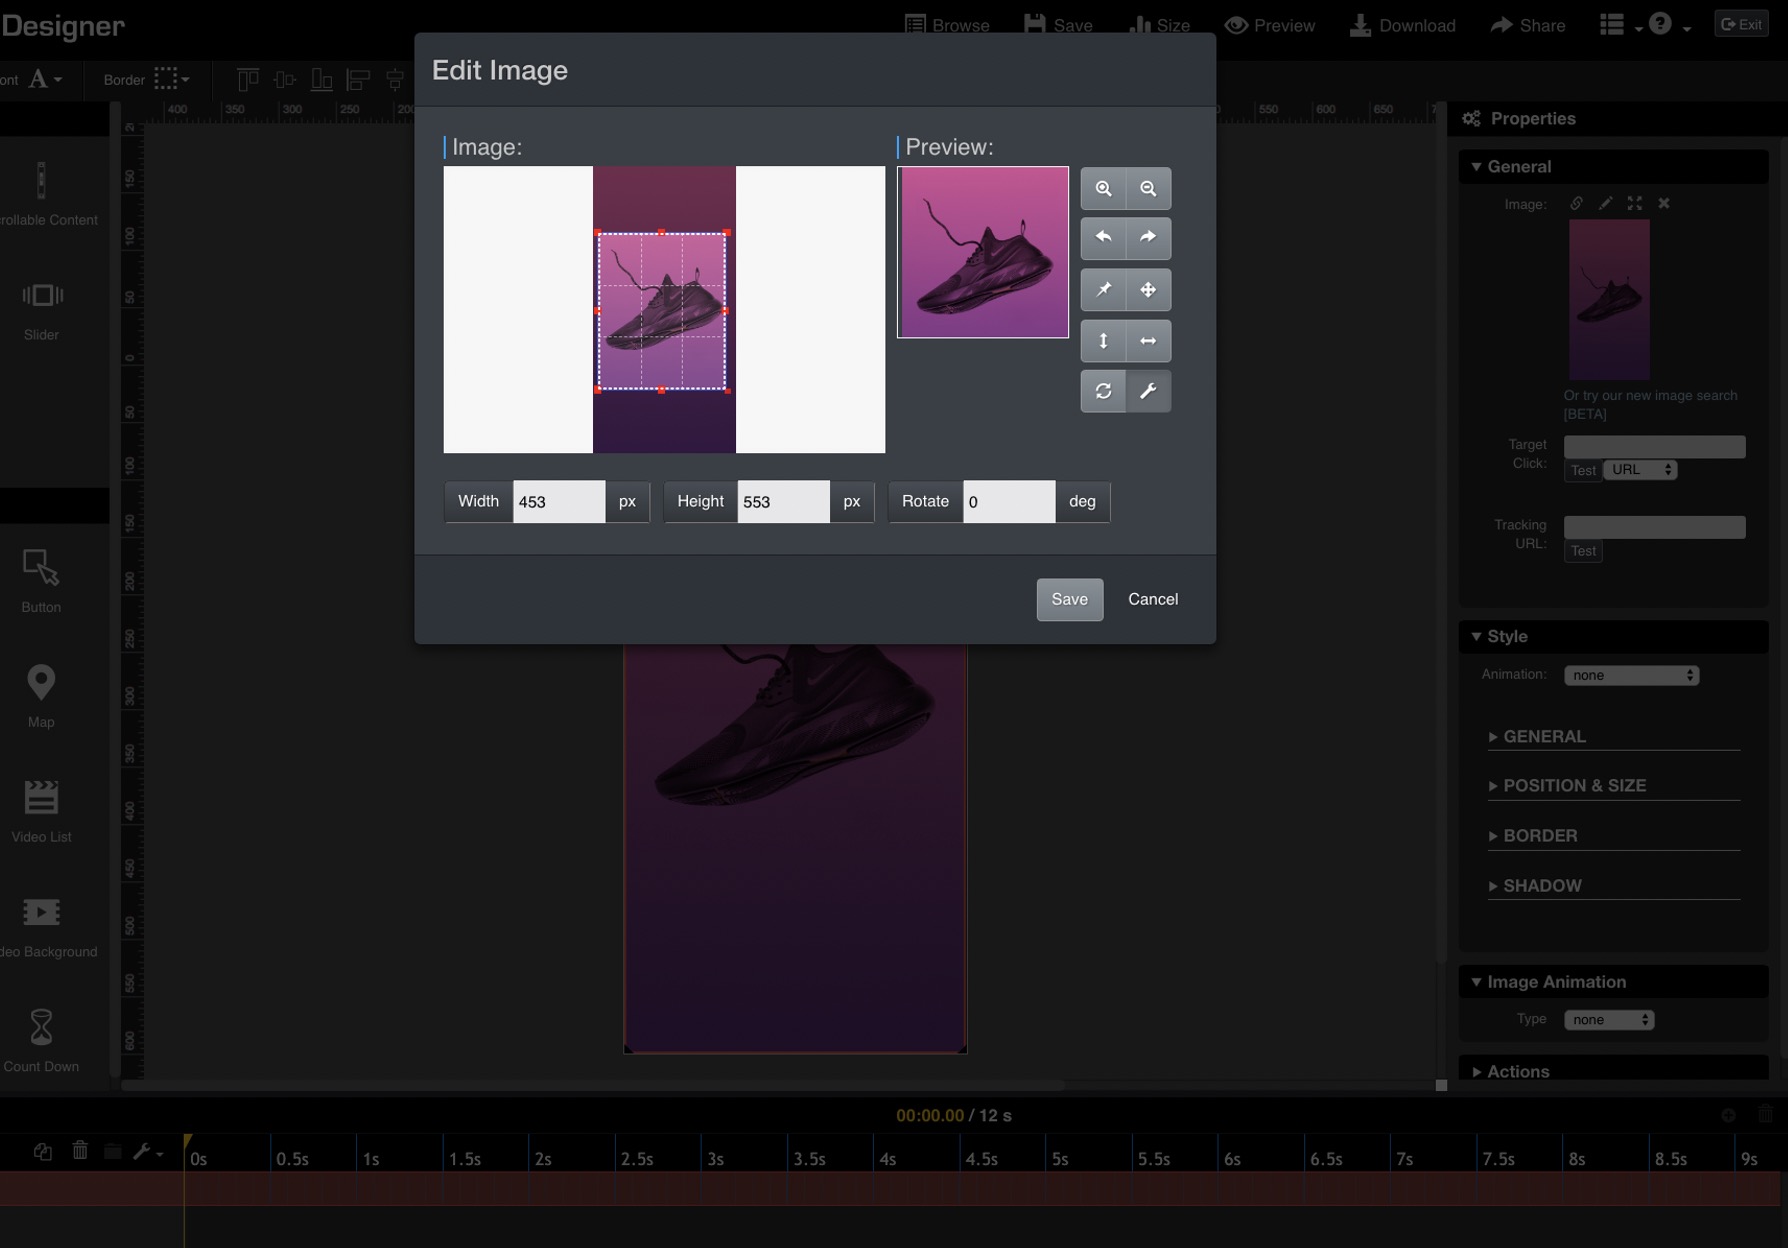The image size is (1788, 1248).
Task: Click the Rotate degrees input field
Action: tap(1008, 502)
